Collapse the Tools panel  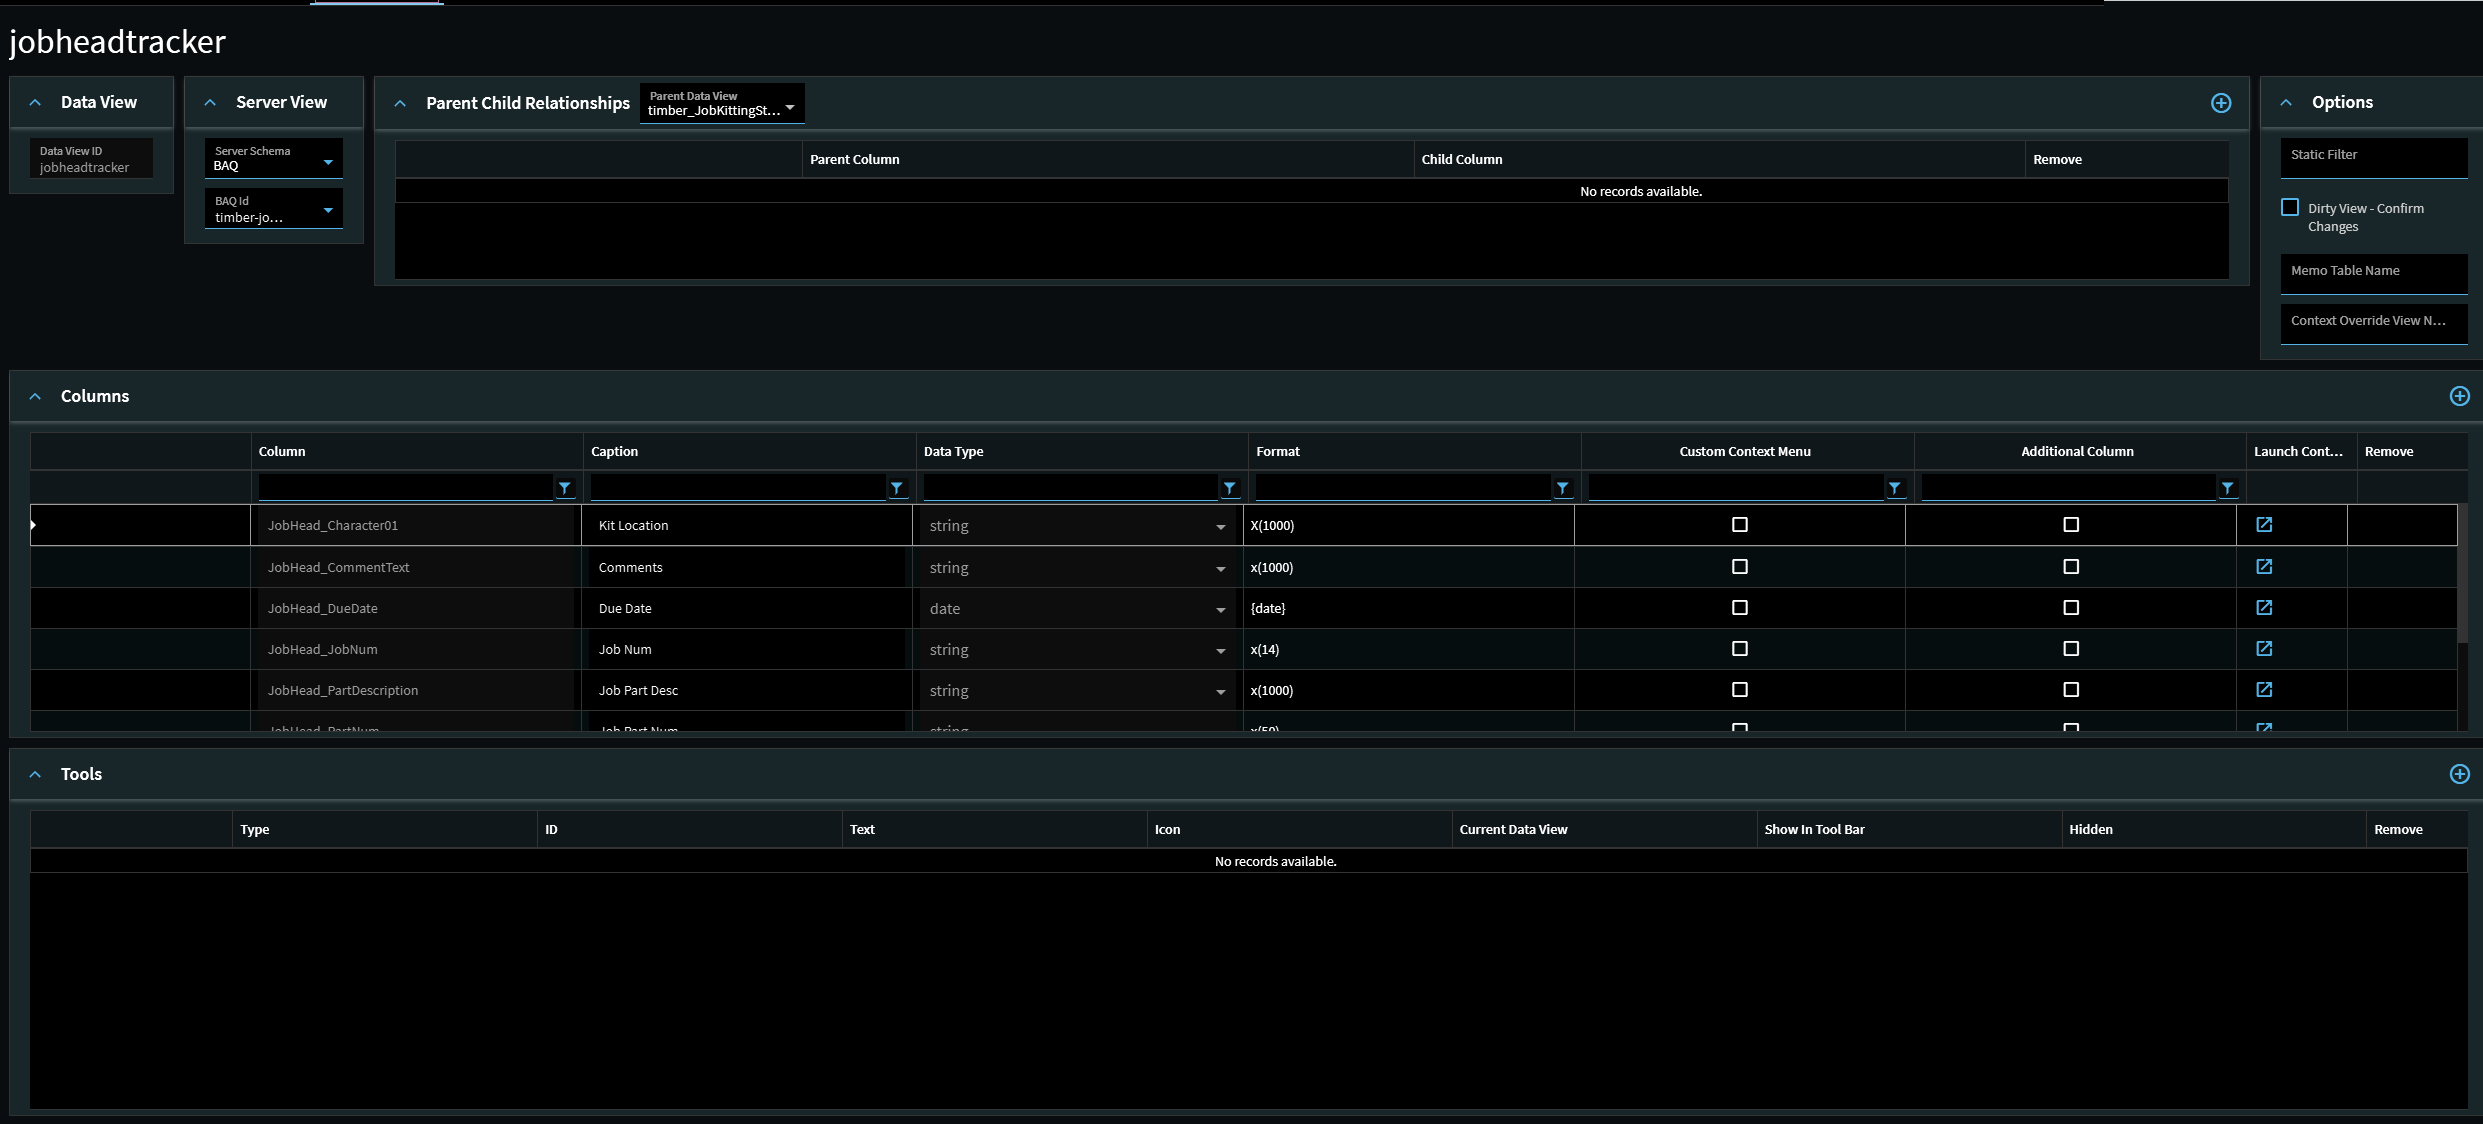[36, 774]
